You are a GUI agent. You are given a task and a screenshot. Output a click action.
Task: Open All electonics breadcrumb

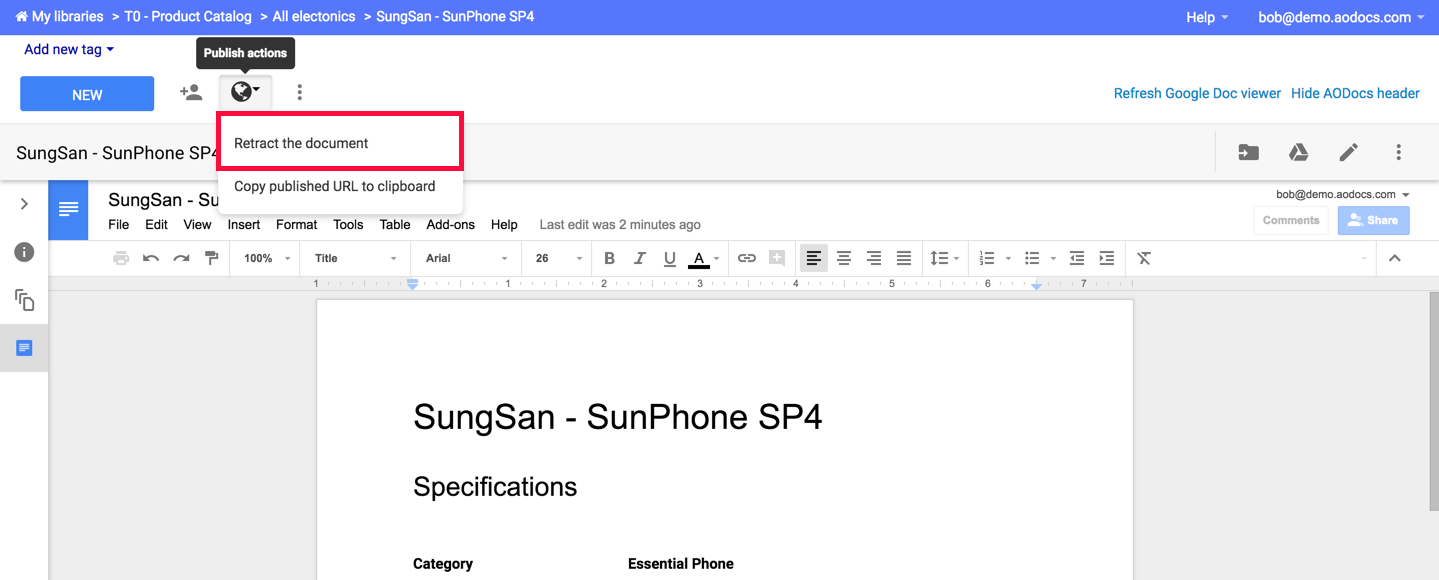point(314,17)
